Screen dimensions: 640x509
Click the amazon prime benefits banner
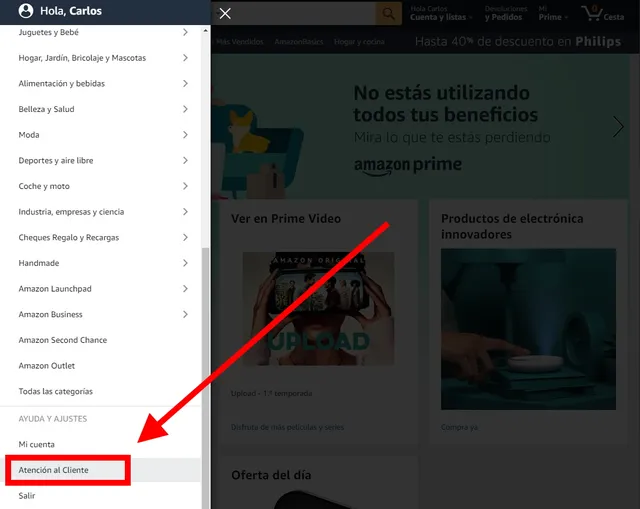click(420, 127)
